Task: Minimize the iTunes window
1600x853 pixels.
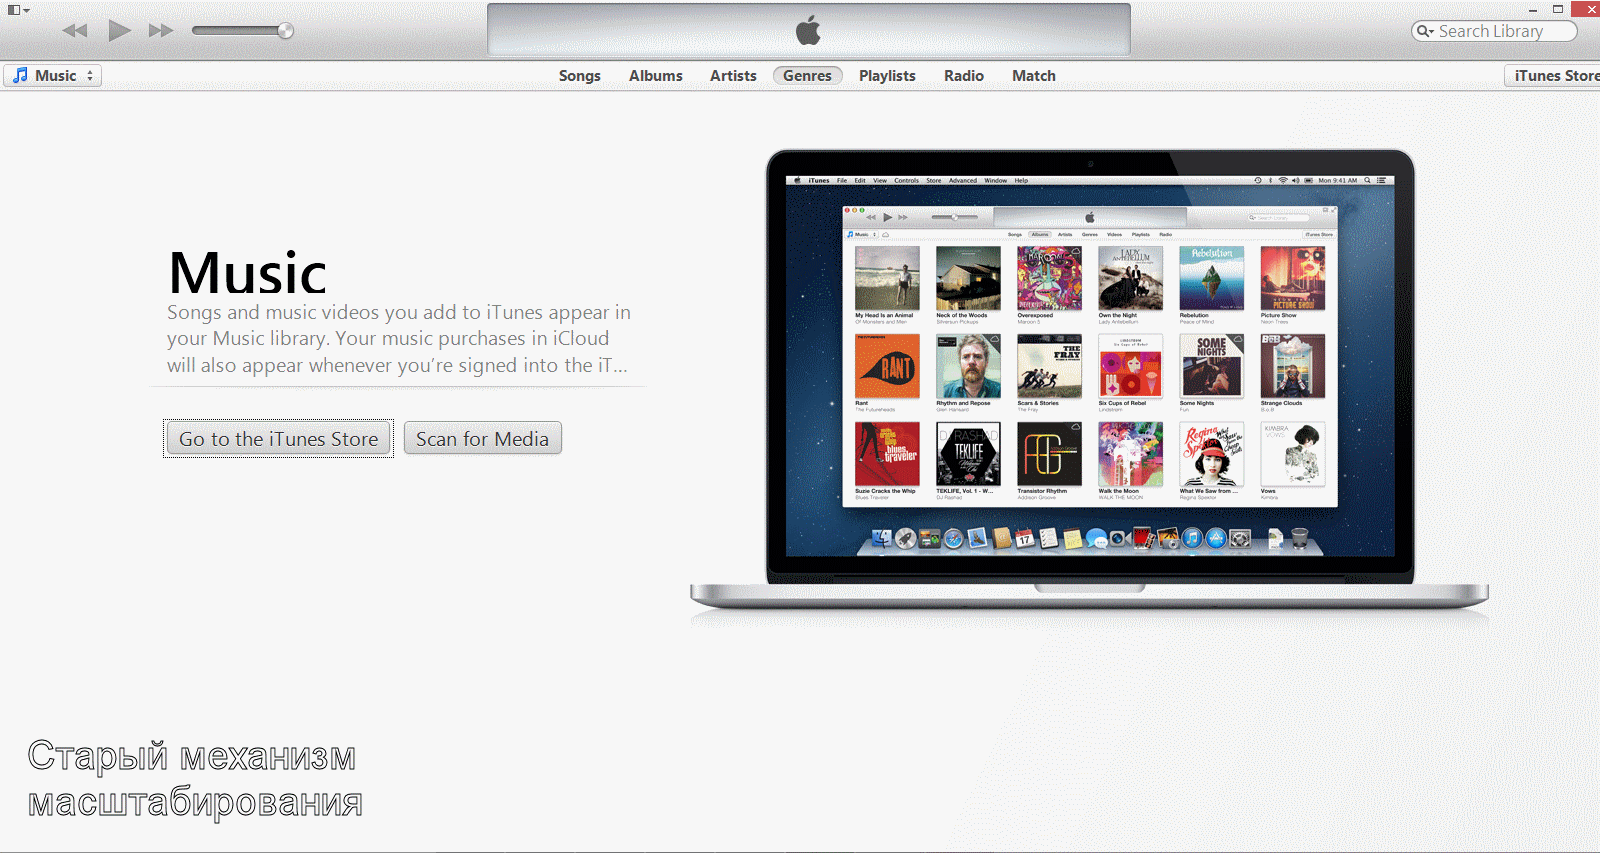Action: (x=1533, y=10)
